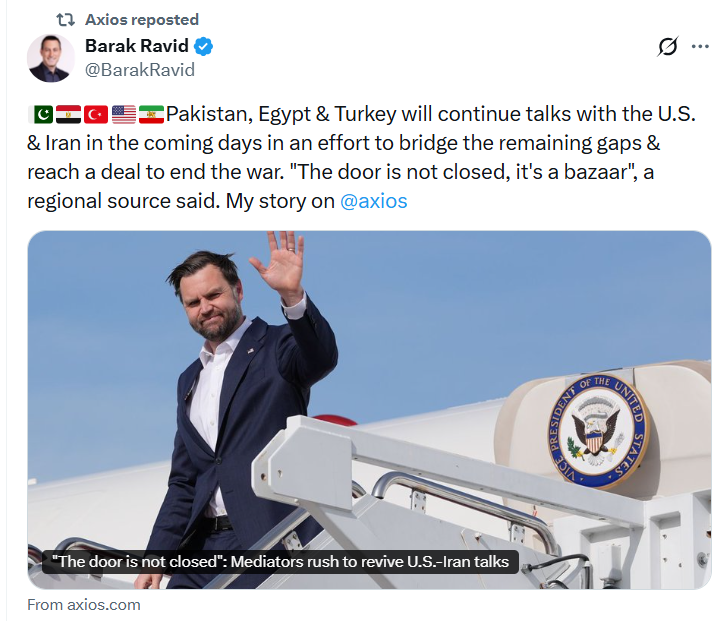Follow the @axios mention link
This screenshot has width=725, height=621.
point(374,200)
